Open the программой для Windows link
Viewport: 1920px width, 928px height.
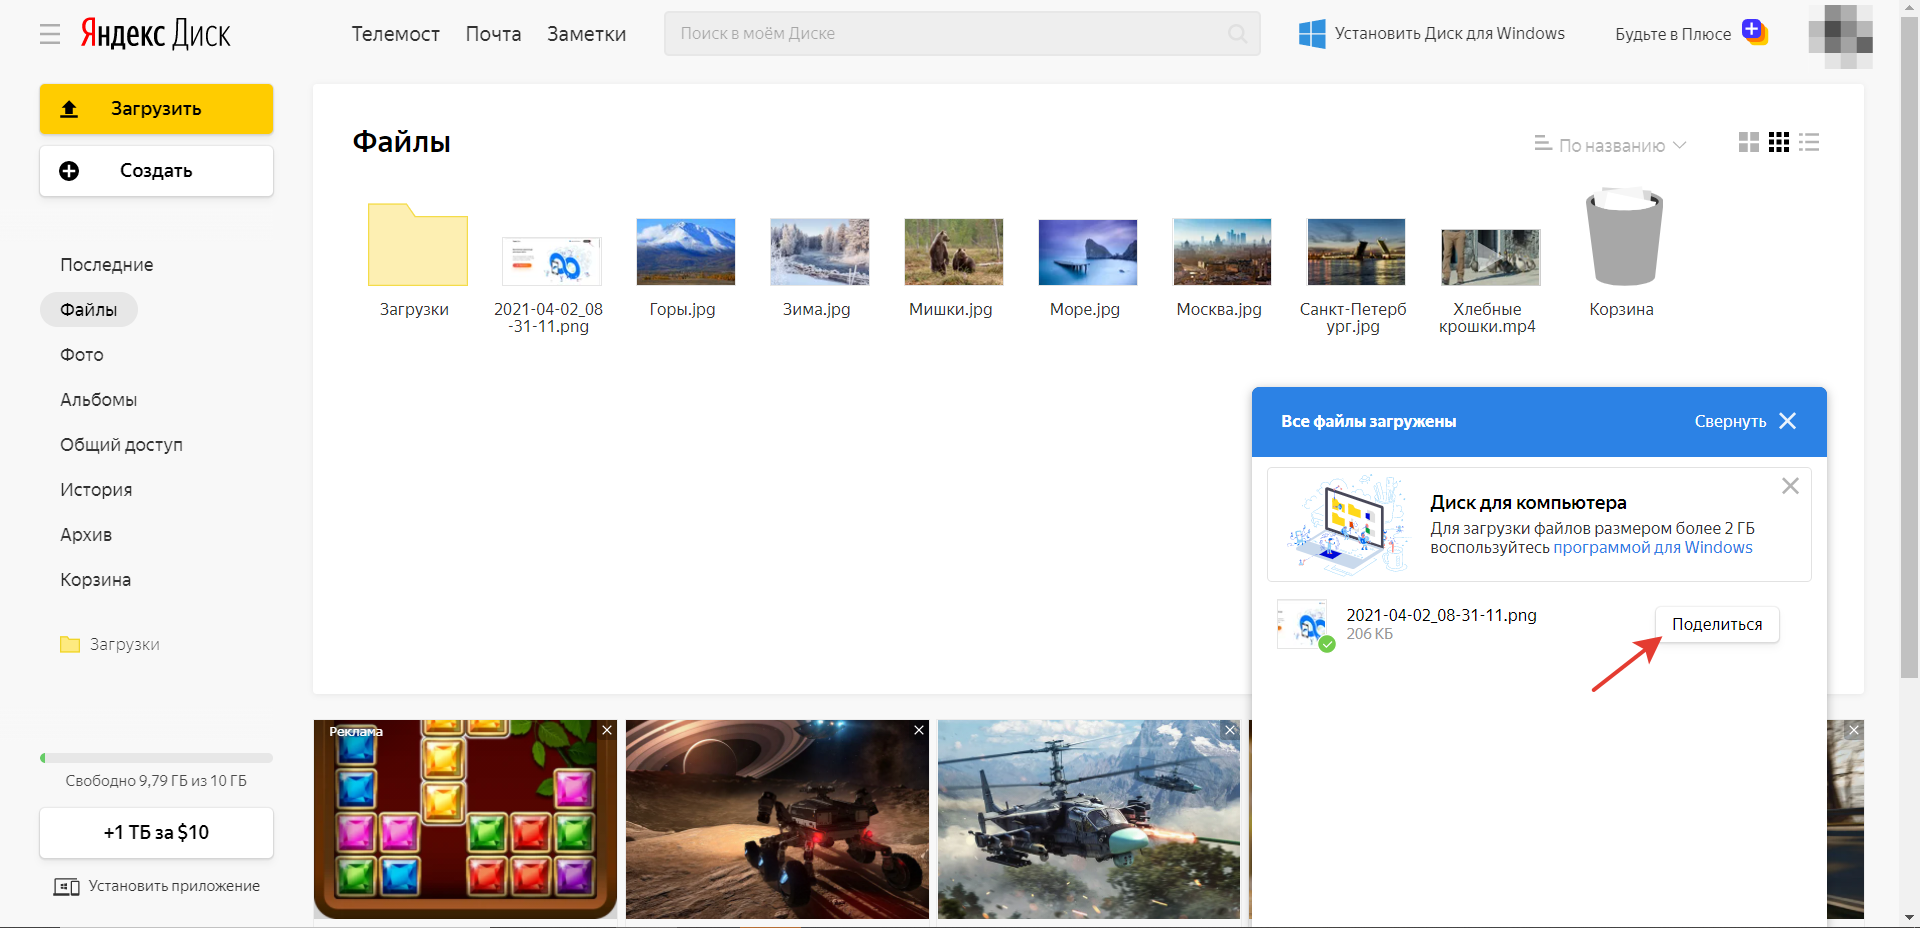pyautogui.click(x=1652, y=548)
